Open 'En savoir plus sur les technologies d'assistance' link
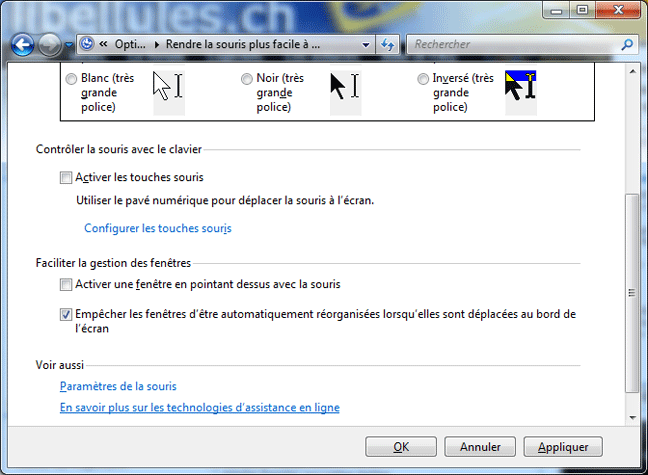This screenshot has height=475, width=648. (x=200, y=408)
